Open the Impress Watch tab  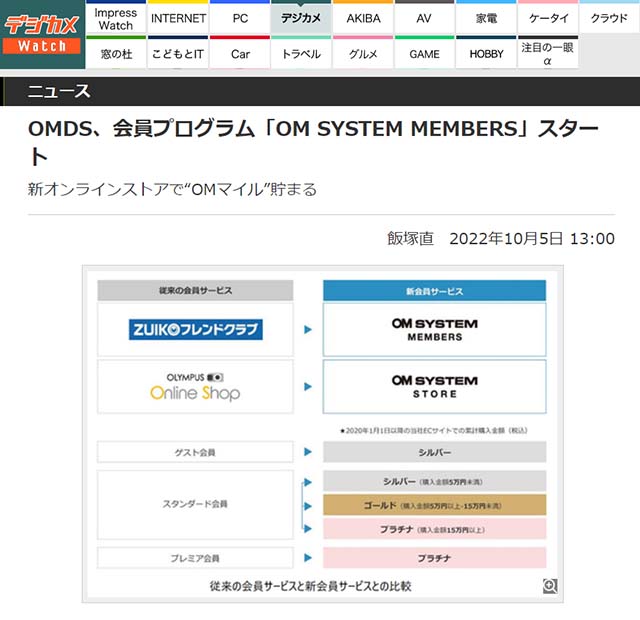(116, 18)
